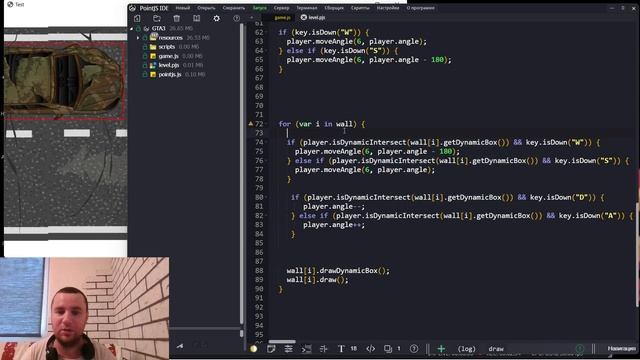
Task: Click the Навигация button at bottom right
Action: pyautogui.click(x=622, y=348)
